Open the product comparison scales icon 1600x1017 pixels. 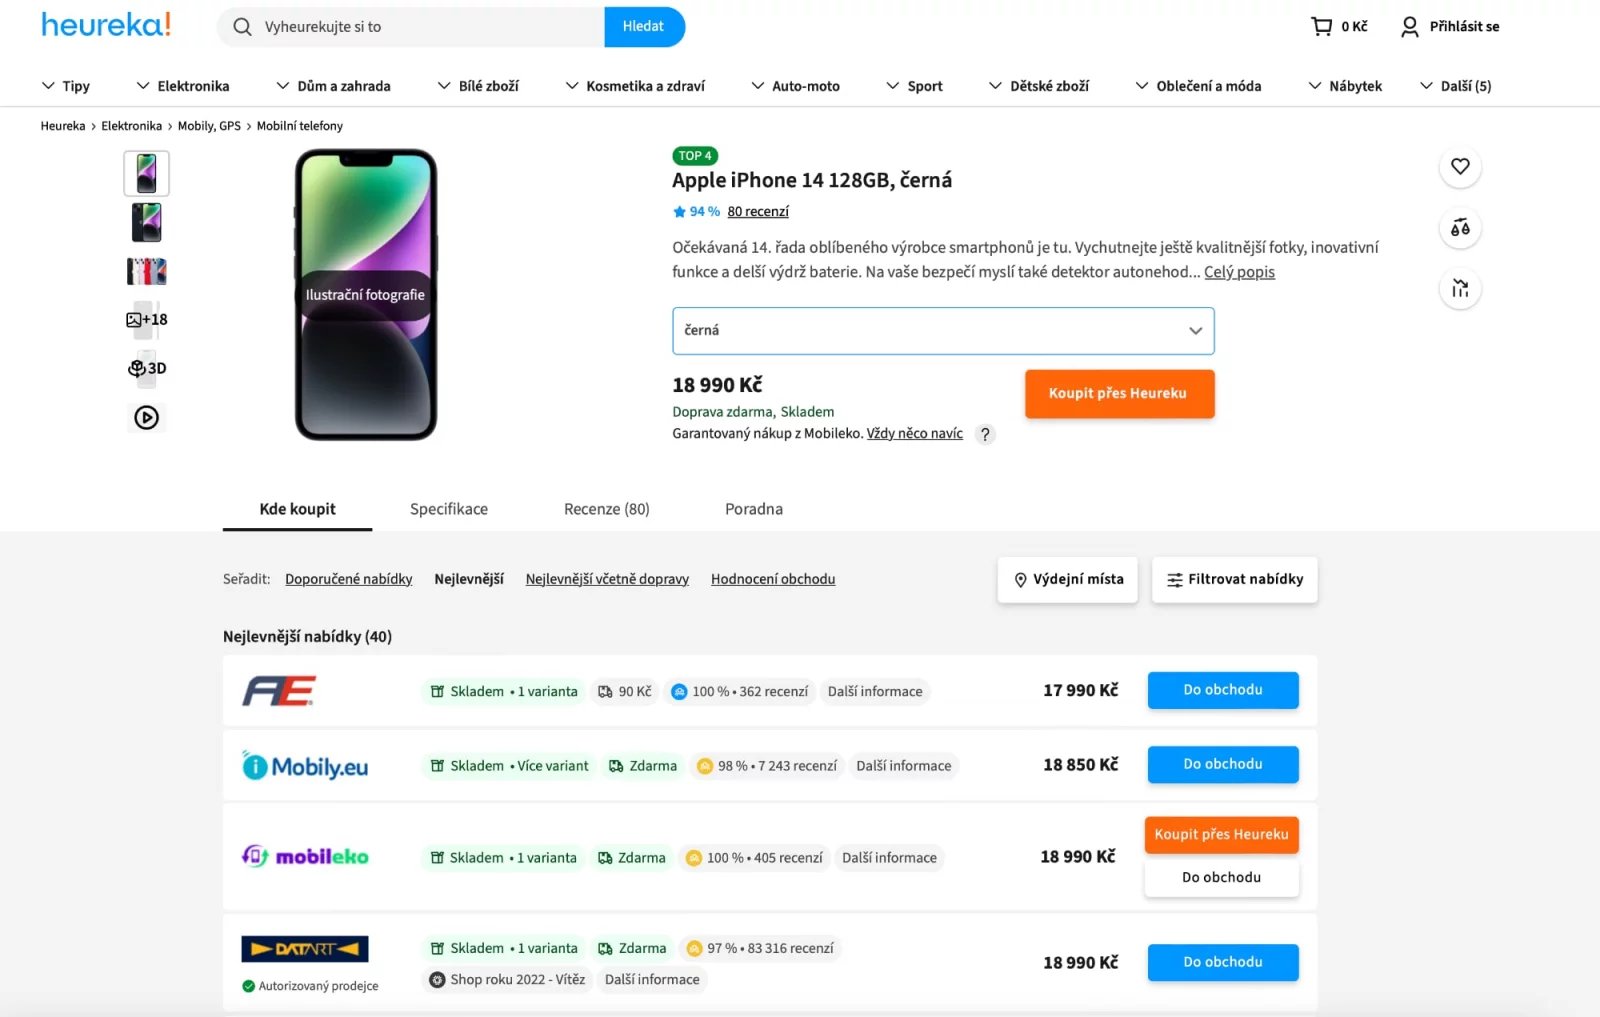[x=1460, y=227]
